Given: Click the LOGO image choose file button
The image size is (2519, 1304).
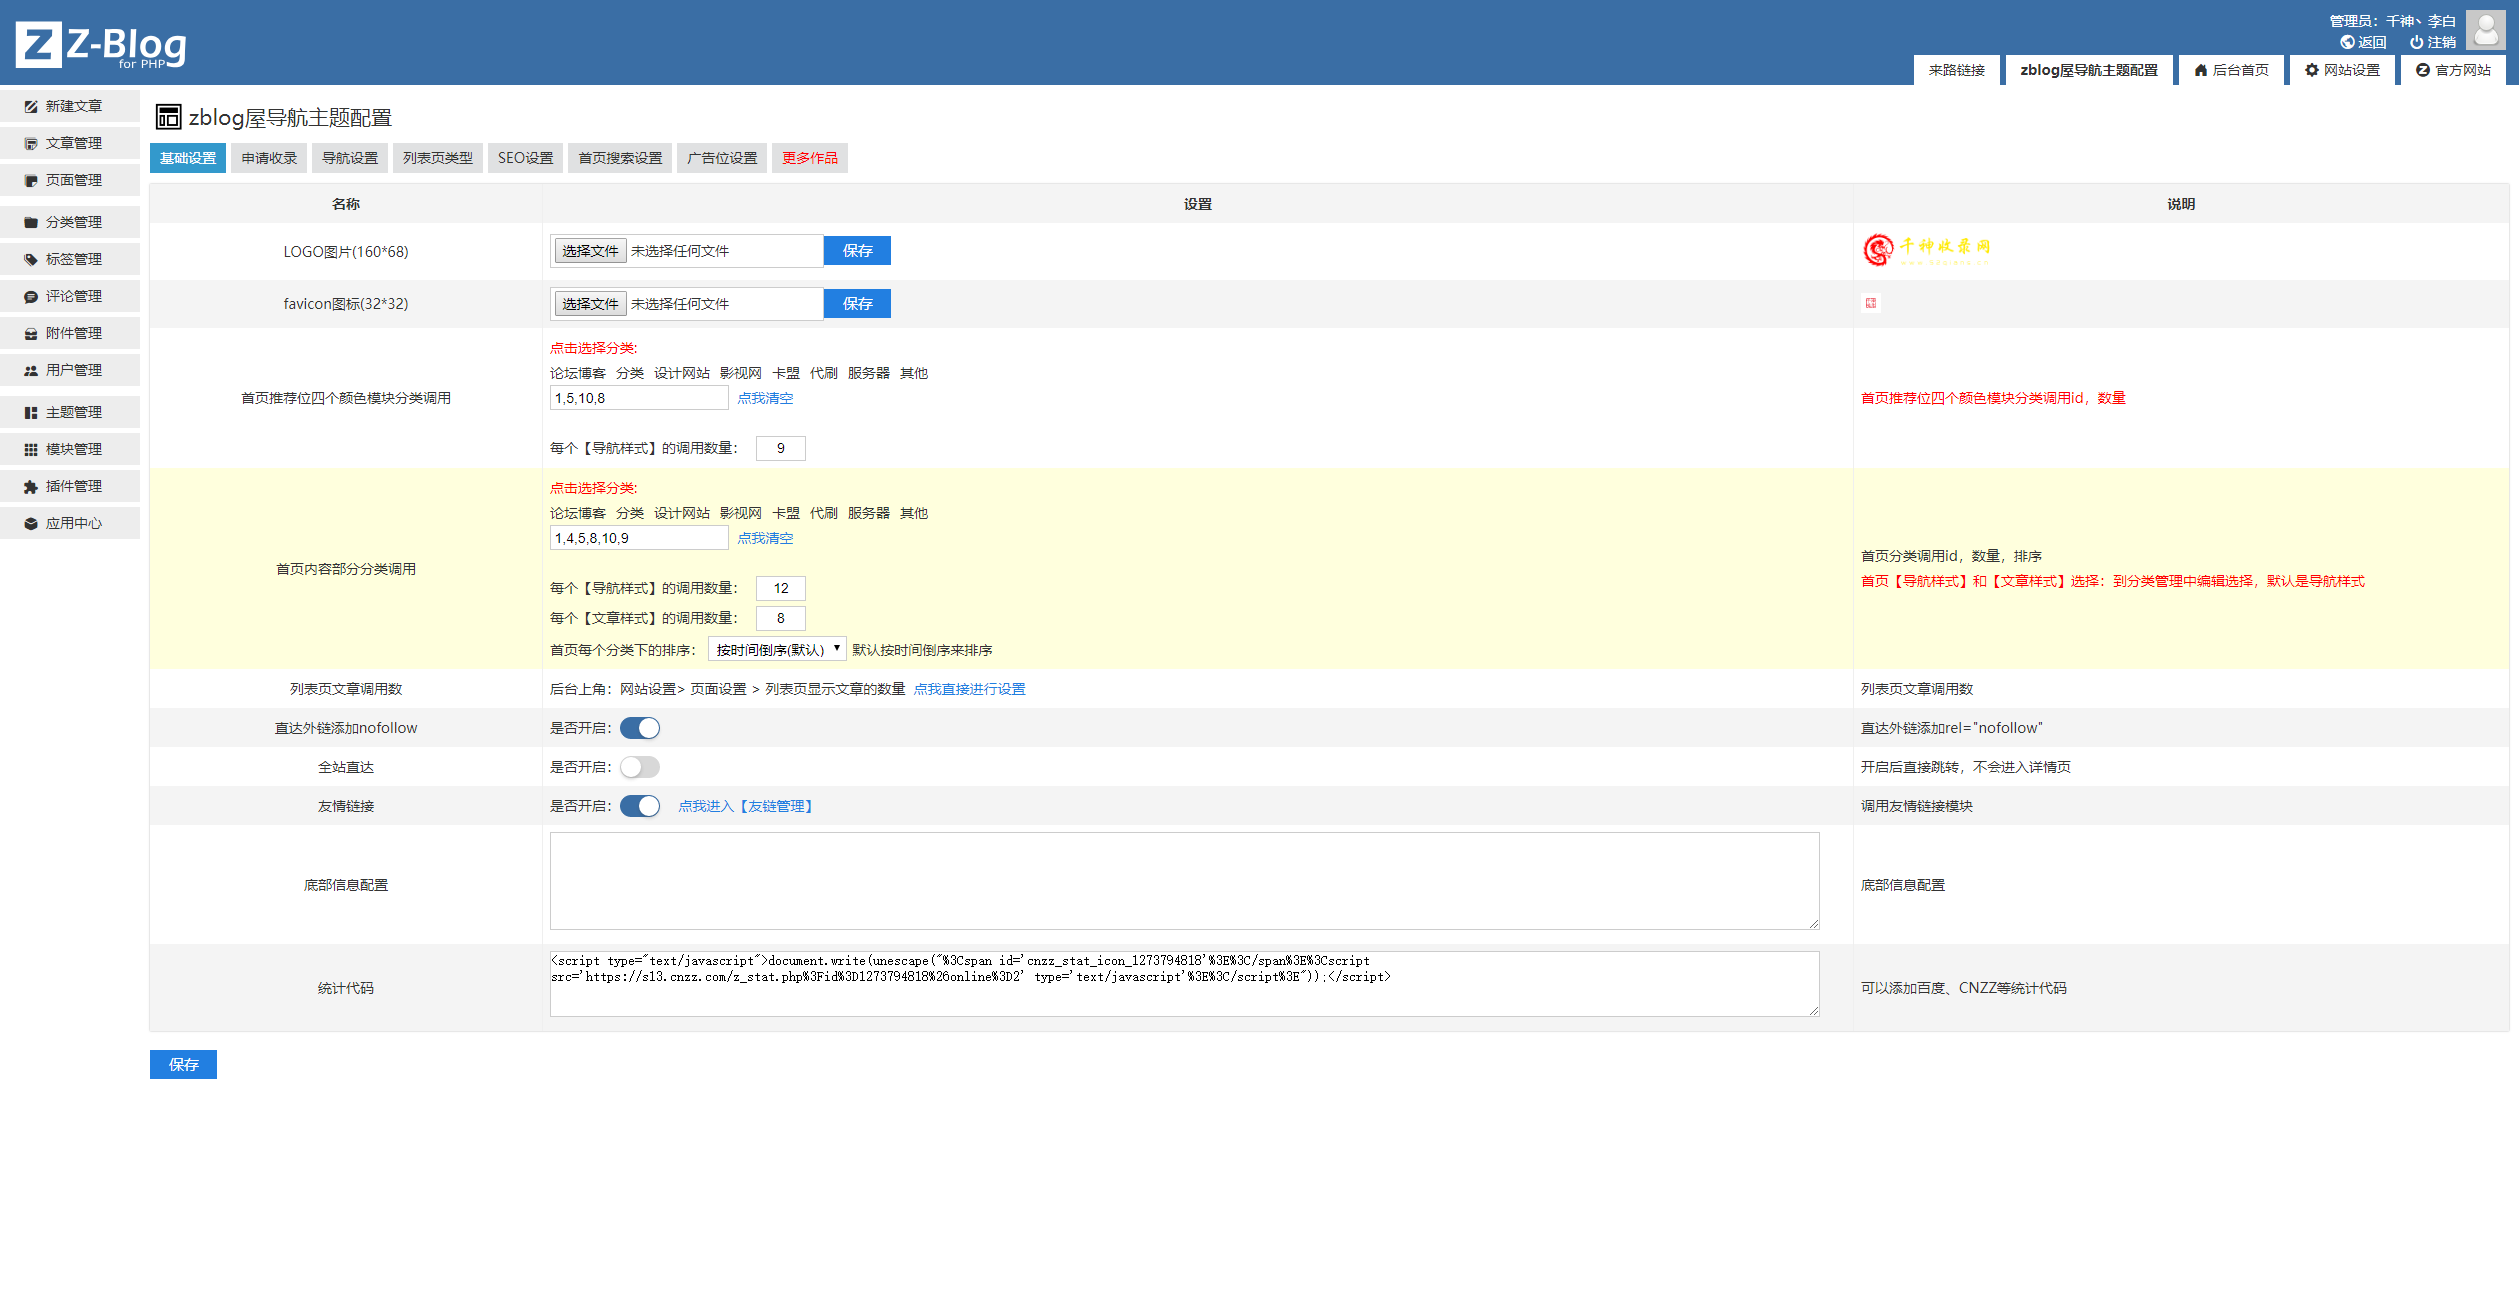Looking at the screenshot, I should pyautogui.click(x=590, y=251).
